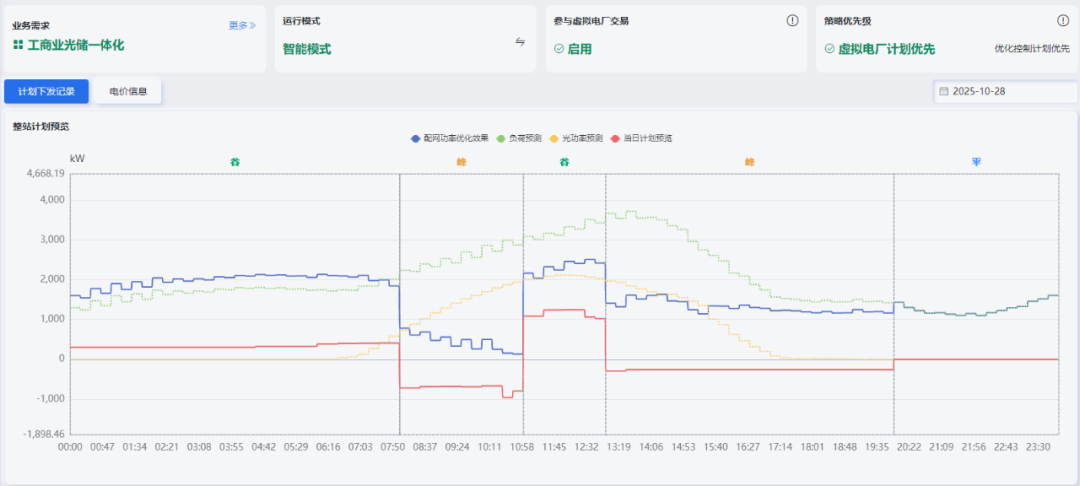The width and height of the screenshot is (1080, 486).
Task: Click the 虚拟电厂计划优先 strategy label
Action: pyautogui.click(x=885, y=48)
